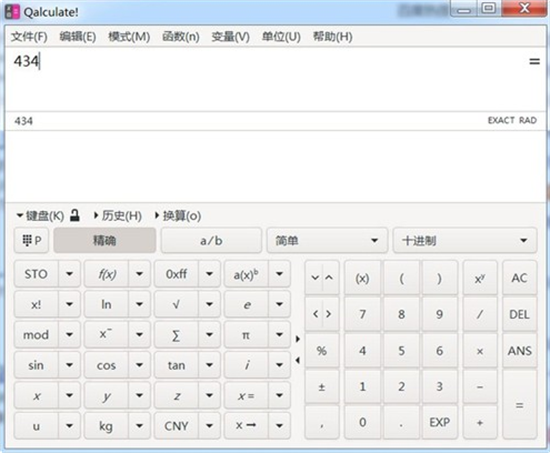
Task: Toggle the keypad lock icon
Action: coord(74,215)
